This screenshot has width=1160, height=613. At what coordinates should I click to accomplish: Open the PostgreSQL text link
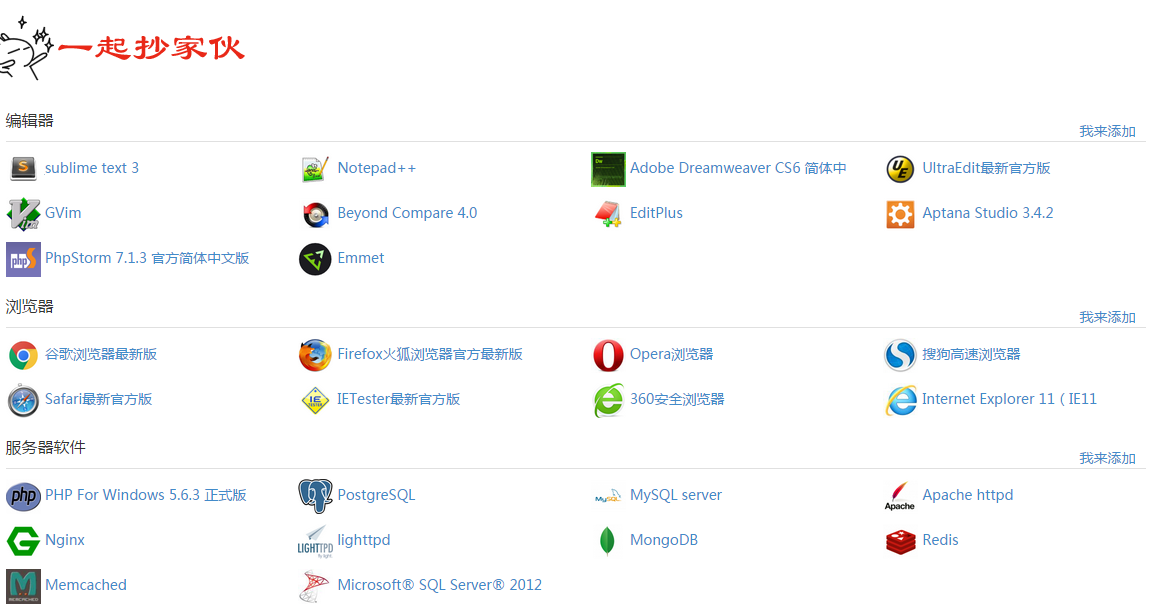coord(376,495)
